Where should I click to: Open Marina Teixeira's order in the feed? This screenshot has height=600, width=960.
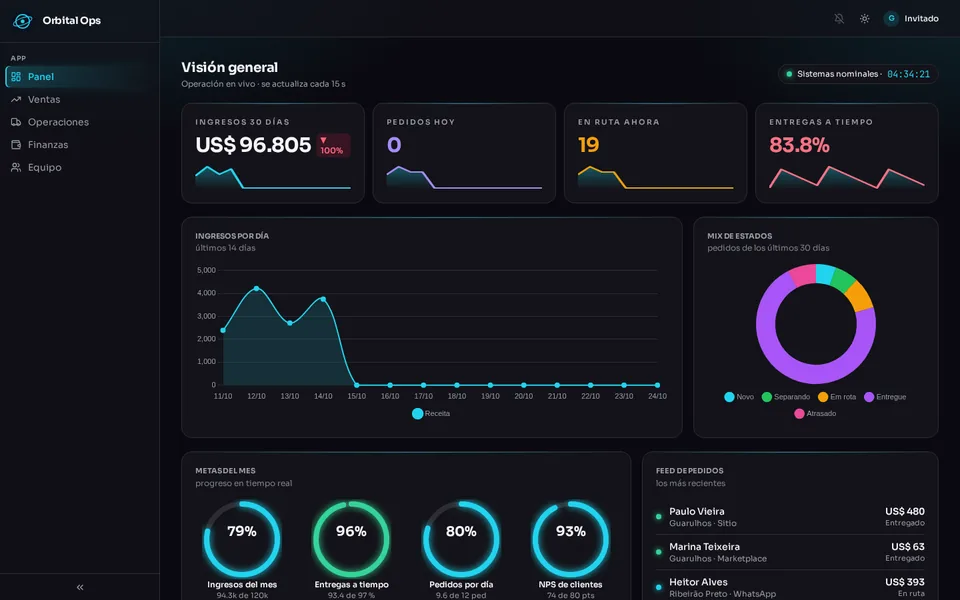click(790, 552)
